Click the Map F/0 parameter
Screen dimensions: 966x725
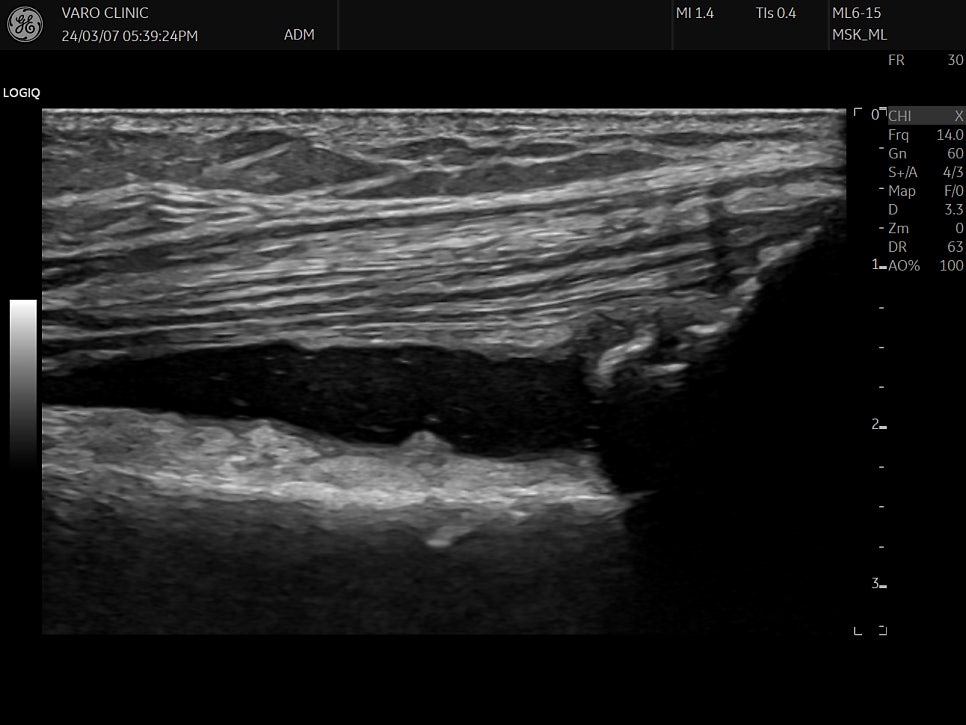coord(925,191)
